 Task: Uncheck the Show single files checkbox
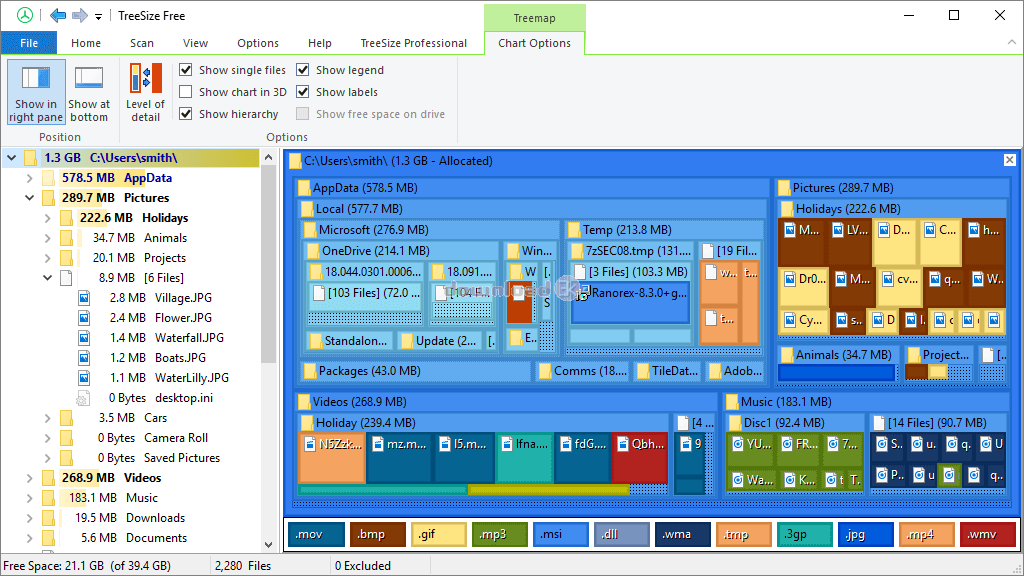[186, 70]
